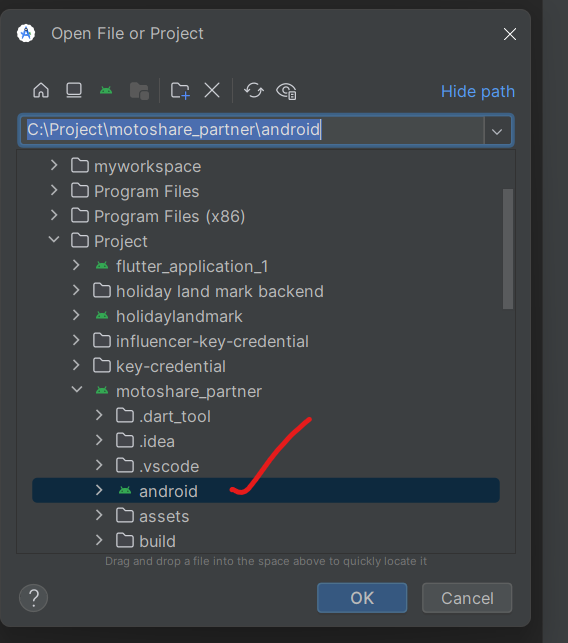The width and height of the screenshot is (568, 643).
Task: Click the Cancel button
Action: pyautogui.click(x=467, y=598)
